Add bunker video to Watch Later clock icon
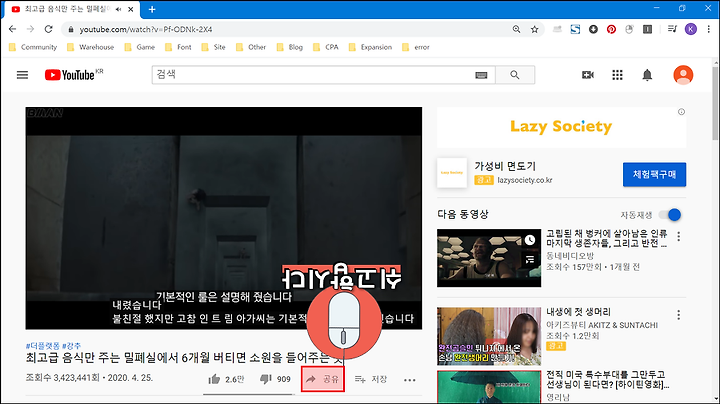The height and width of the screenshot is (404, 720). (530, 240)
